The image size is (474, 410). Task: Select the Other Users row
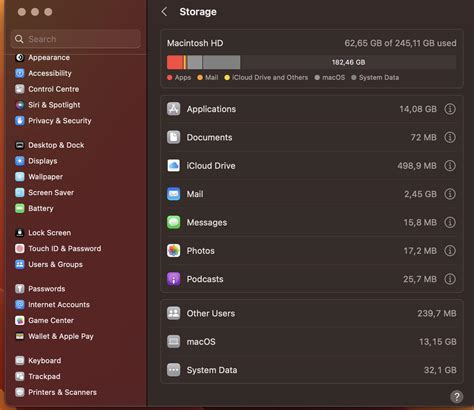tap(312, 313)
